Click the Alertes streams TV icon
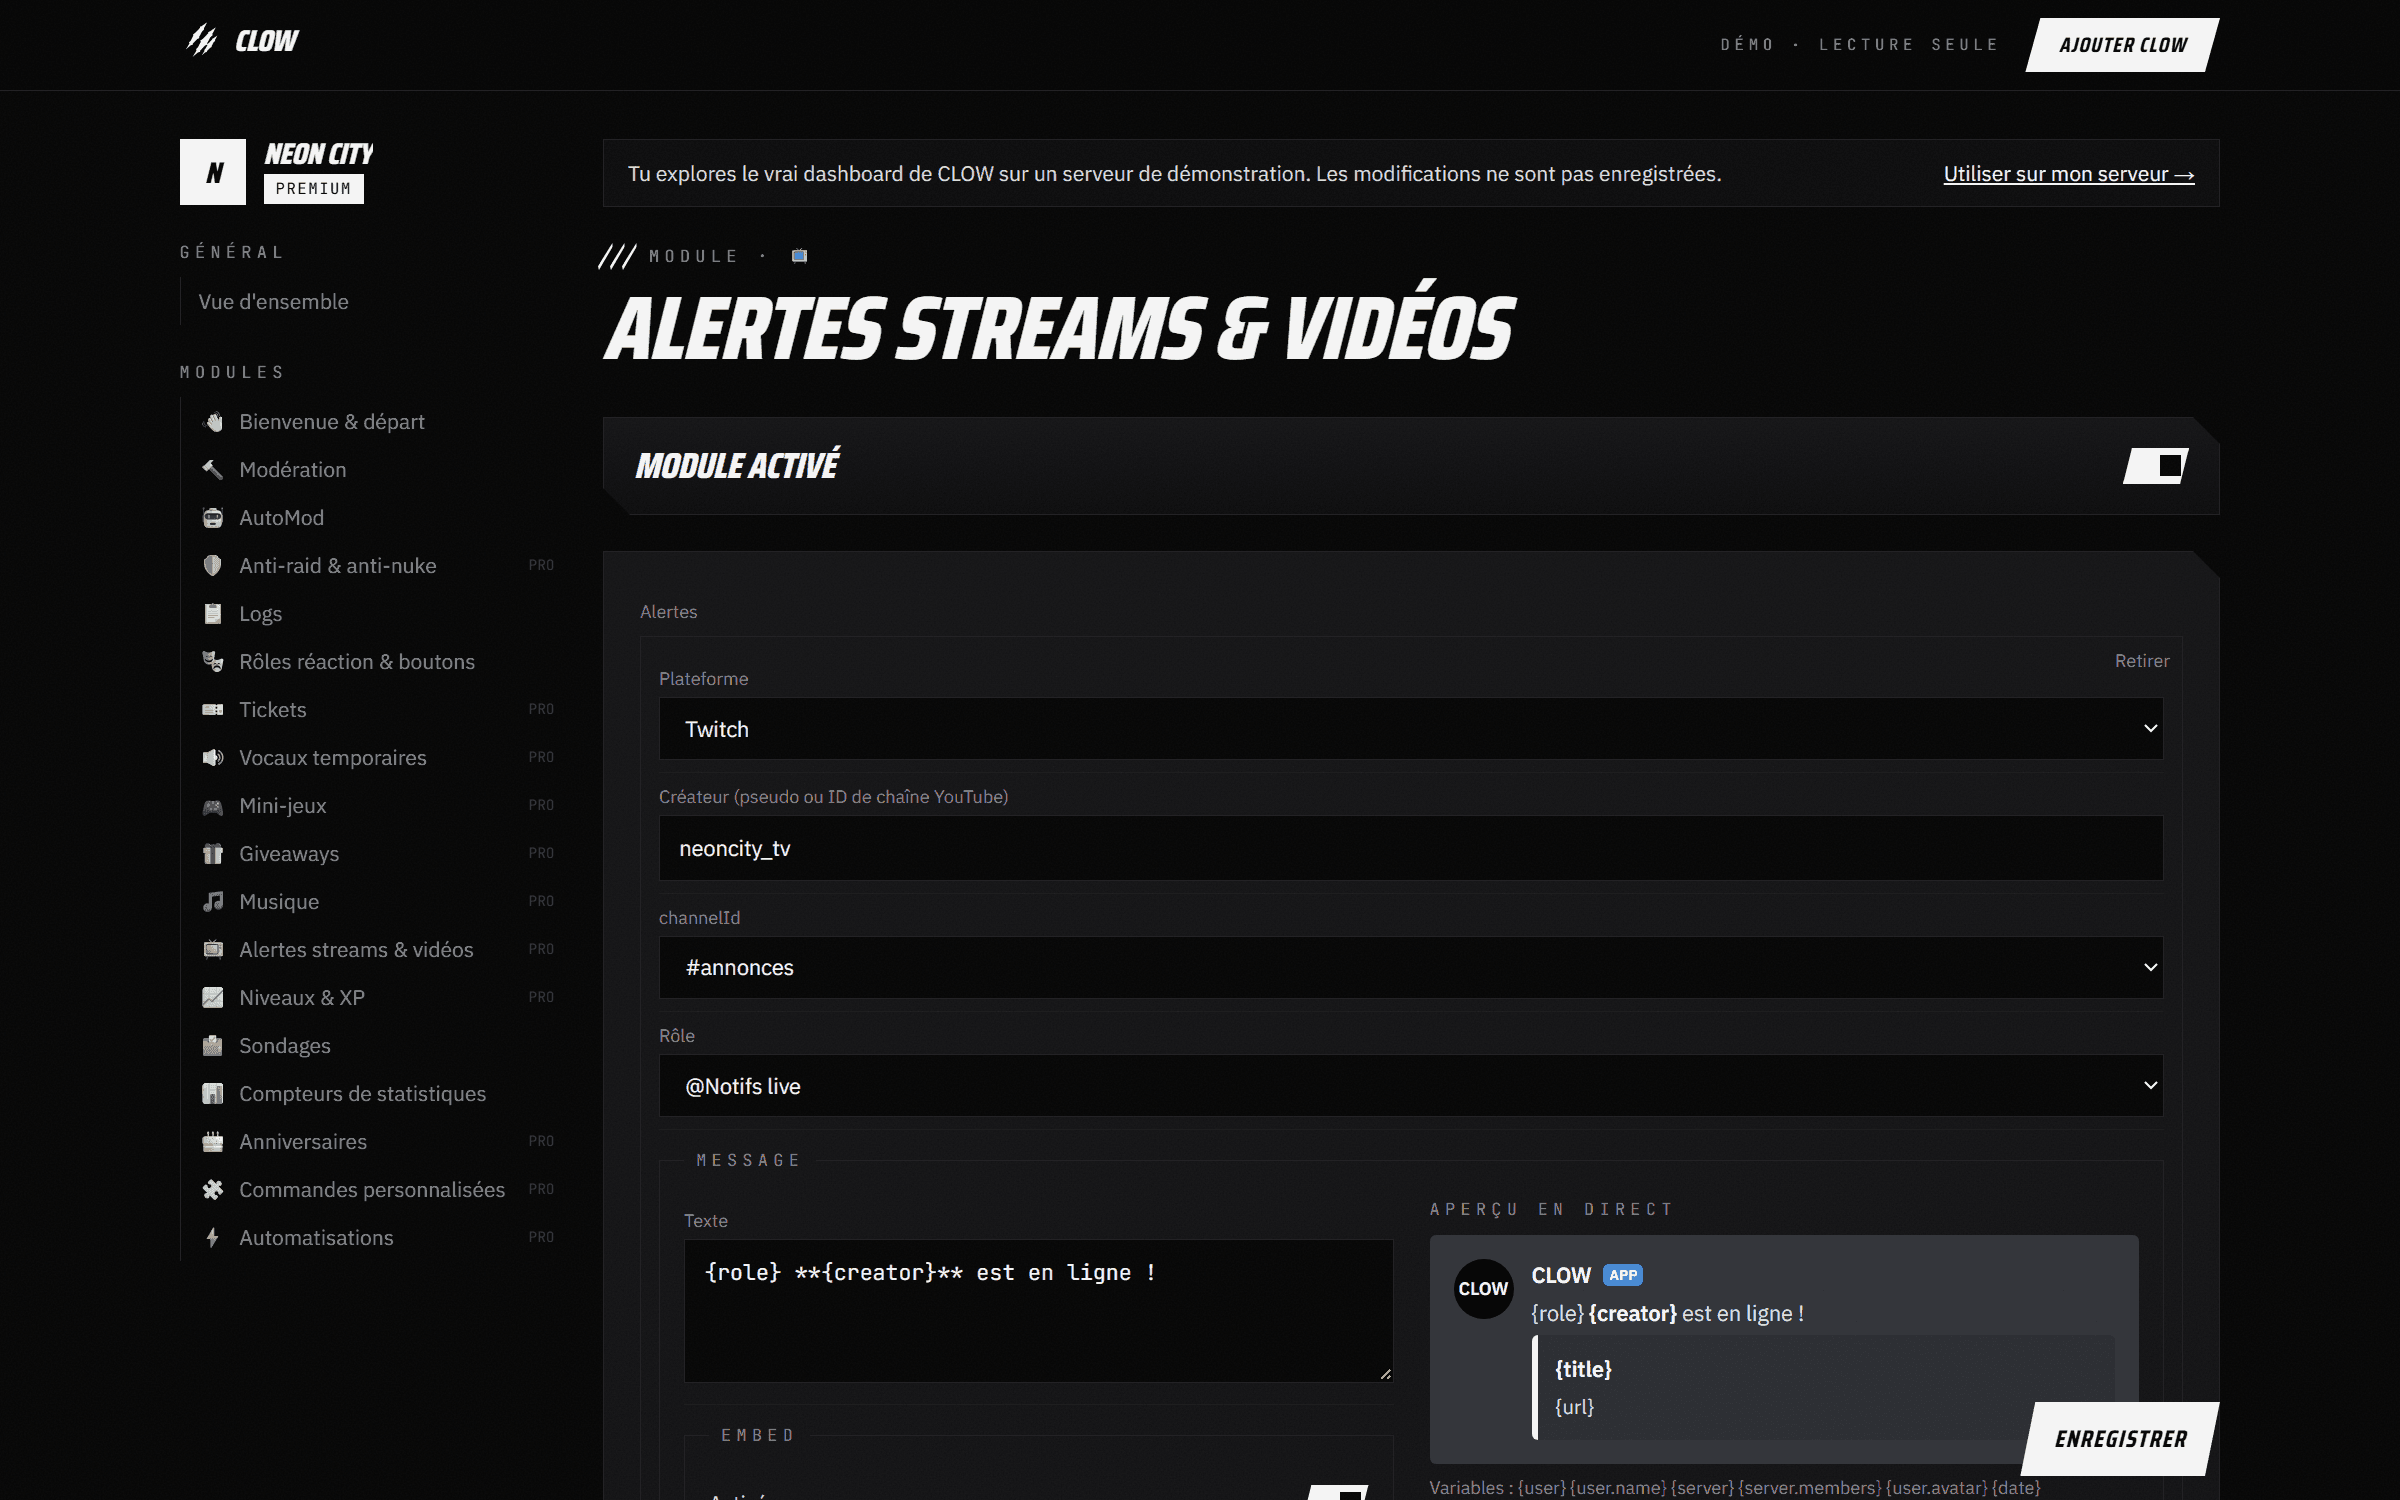 pos(213,950)
